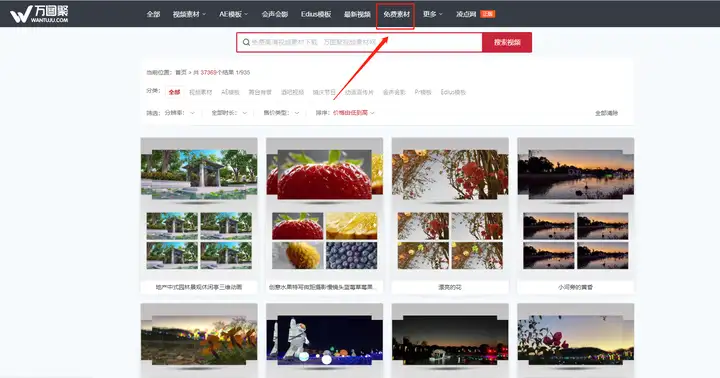Filter category by Pr模板
The width and height of the screenshot is (720, 378).
point(423,92)
